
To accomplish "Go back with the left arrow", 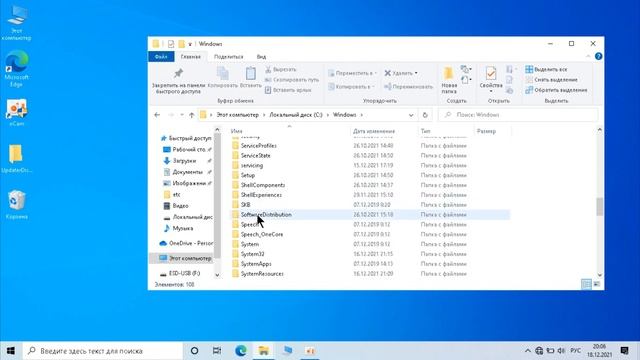I will (x=157, y=115).
